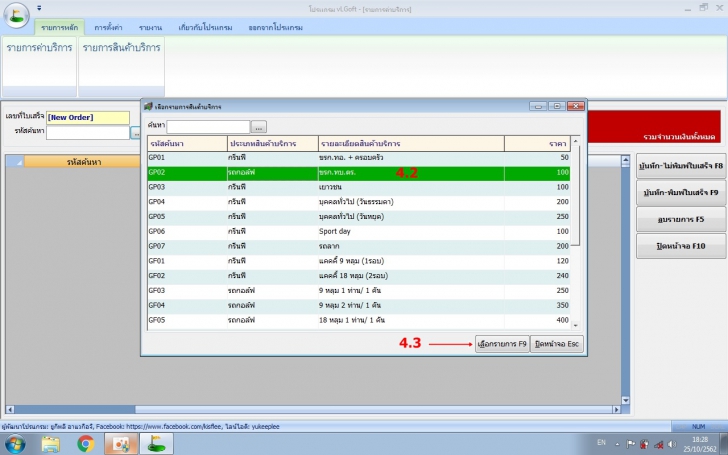
Task: Select row GF04
Action: coord(358,306)
